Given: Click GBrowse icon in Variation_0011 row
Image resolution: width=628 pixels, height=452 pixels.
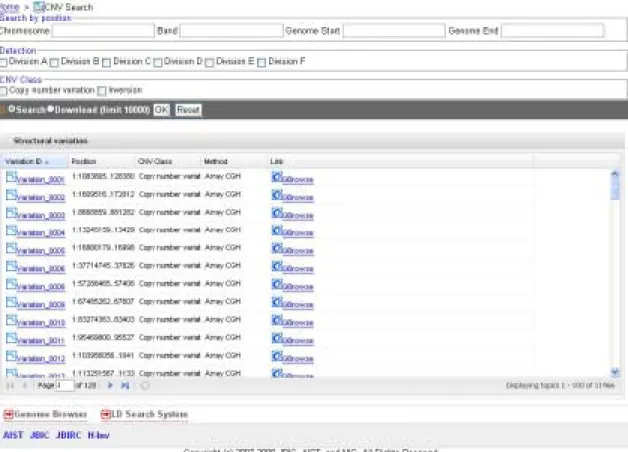Looking at the screenshot, I should tap(277, 338).
